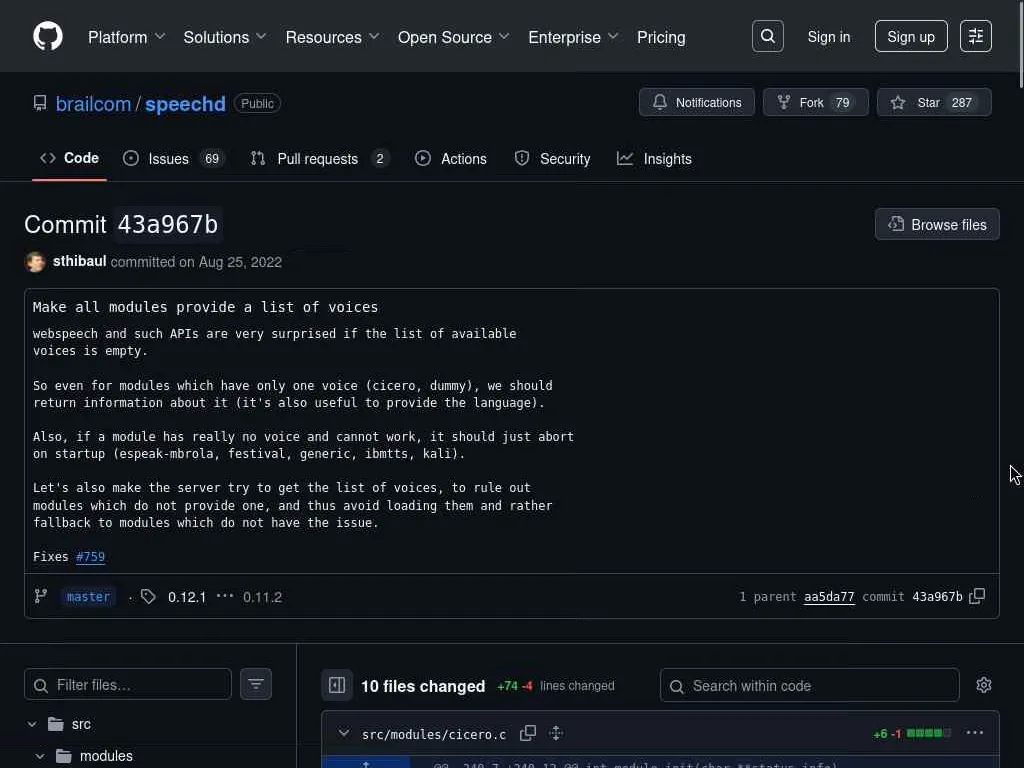
Task: Switch to the Pull requests tab
Action: 319,159
